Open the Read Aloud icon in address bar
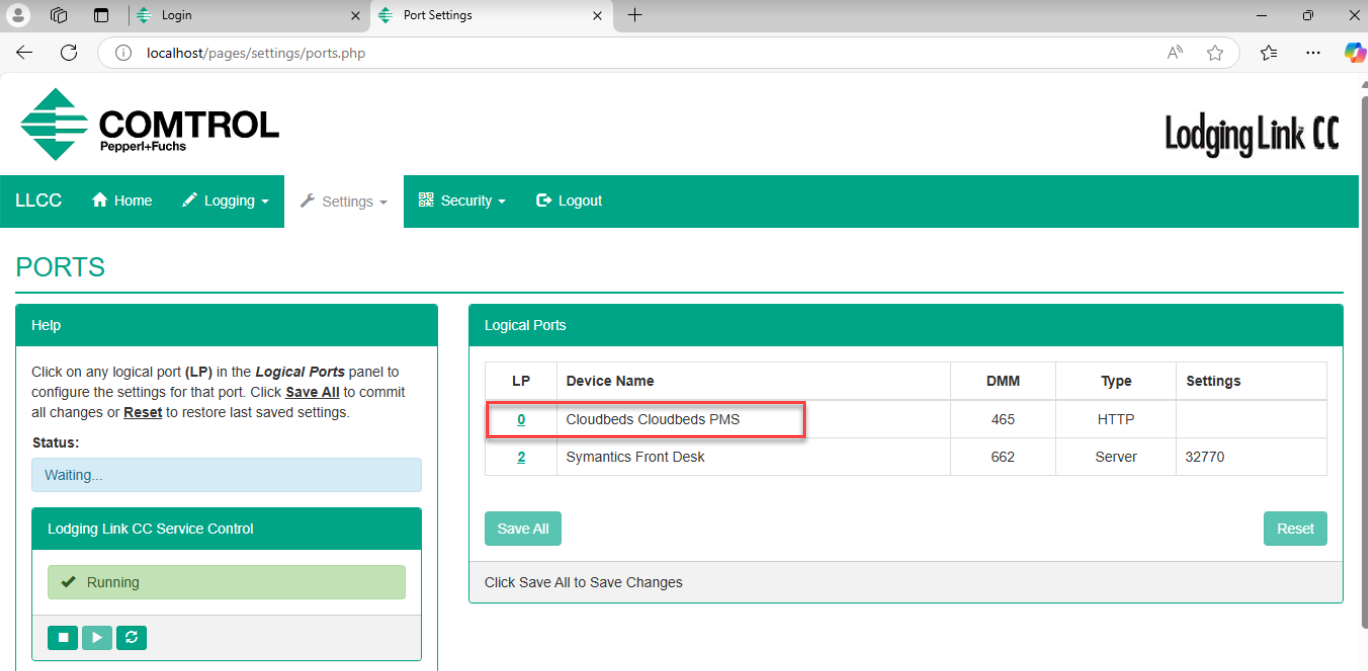Screen dimensions: 1368x671 pyautogui.click(x=1175, y=53)
